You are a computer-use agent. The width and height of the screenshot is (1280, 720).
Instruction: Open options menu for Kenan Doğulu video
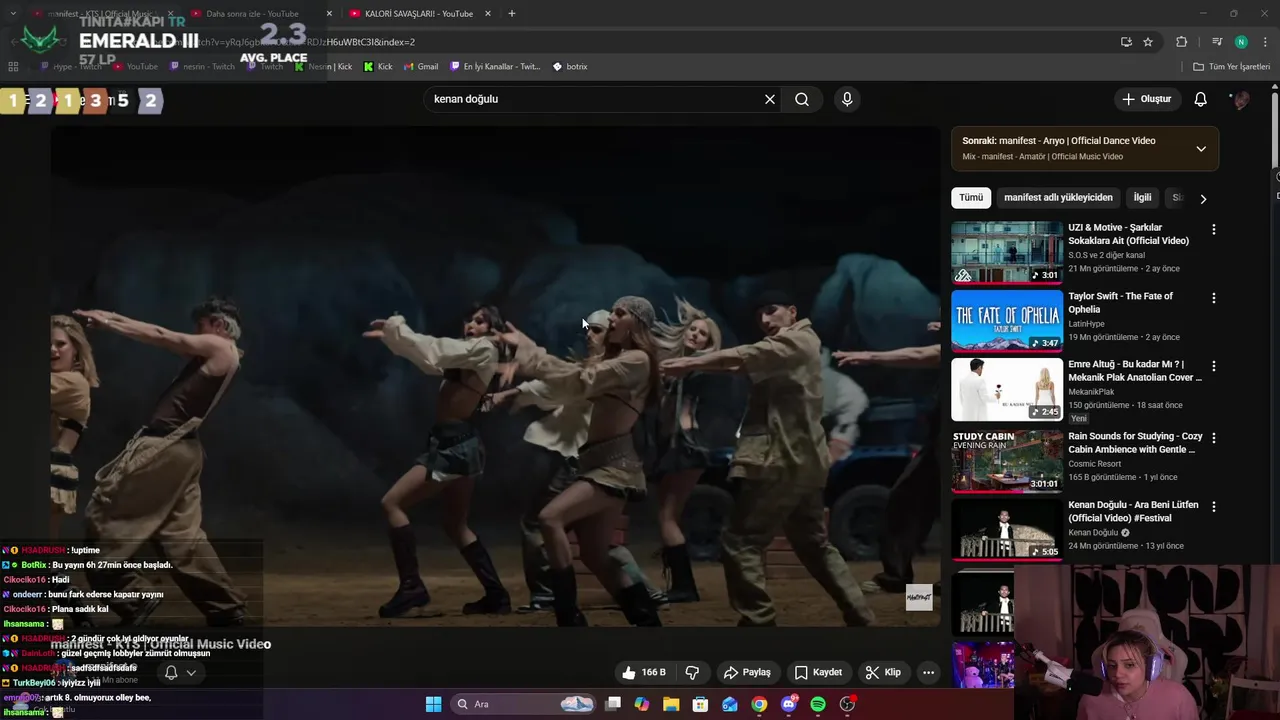pyautogui.click(x=1214, y=507)
